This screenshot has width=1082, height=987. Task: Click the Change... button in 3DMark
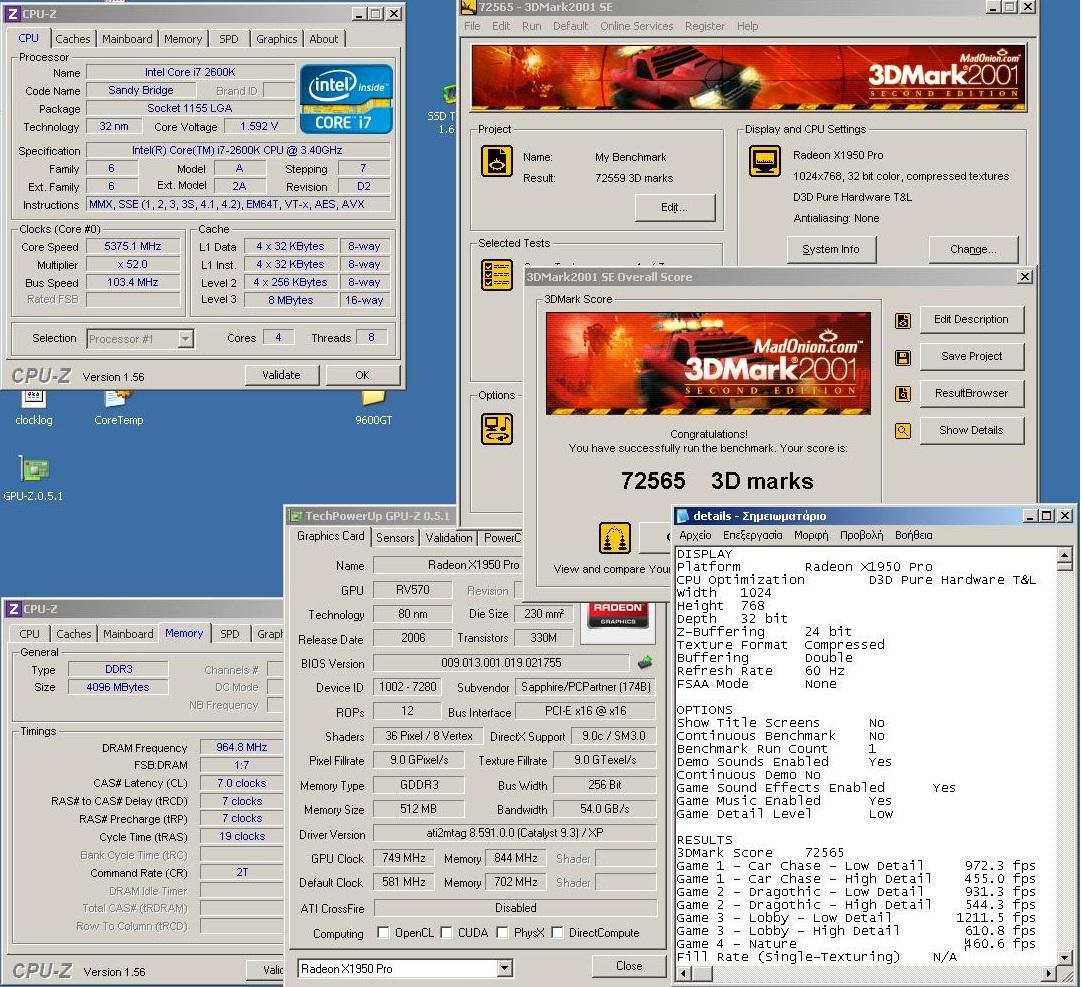coord(973,249)
